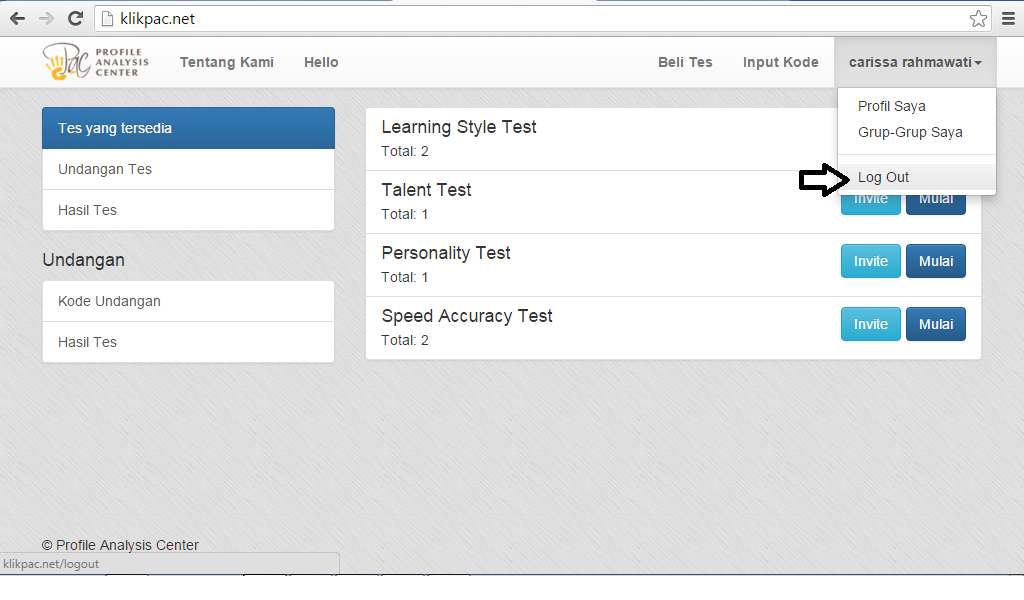Click the Hello navbar link

point(321,62)
